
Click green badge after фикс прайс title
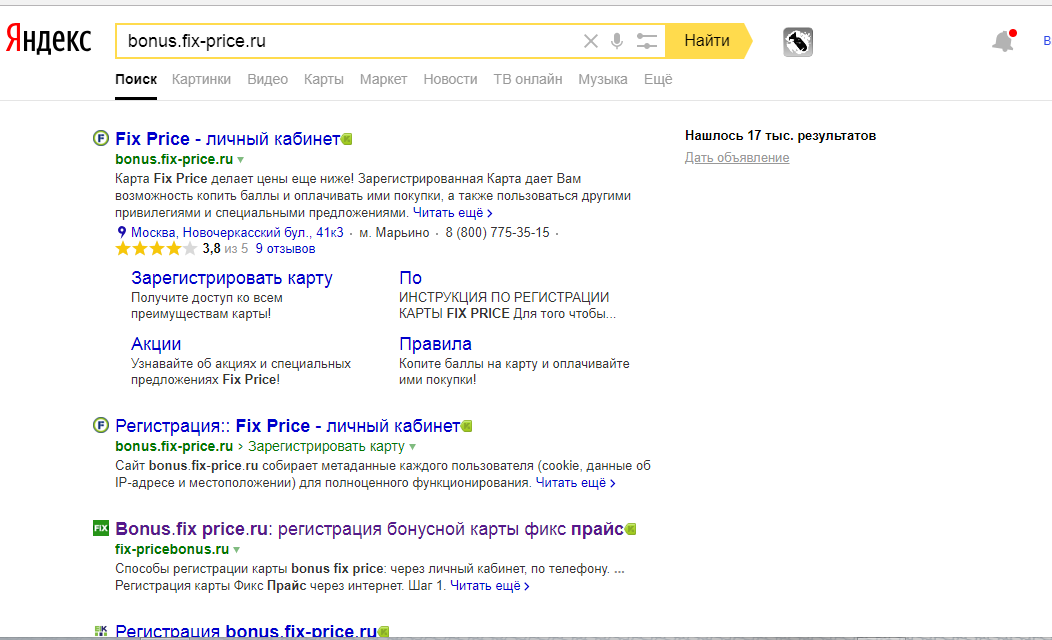pos(631,529)
